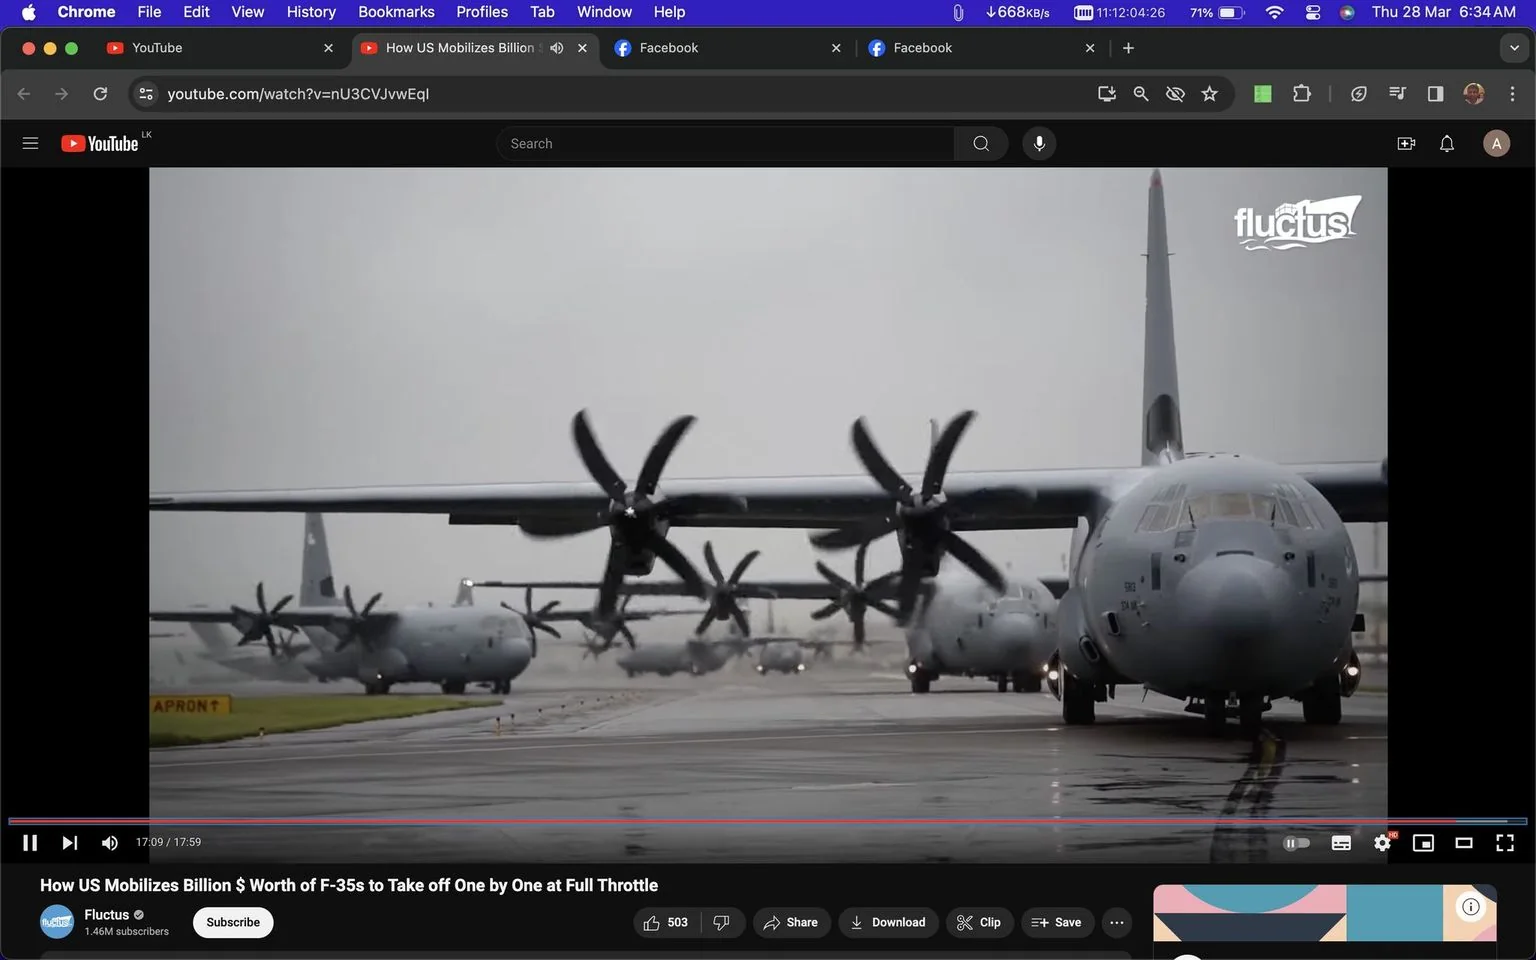Install app icon in address bar
This screenshot has width=1536, height=960.
[x=1106, y=94]
